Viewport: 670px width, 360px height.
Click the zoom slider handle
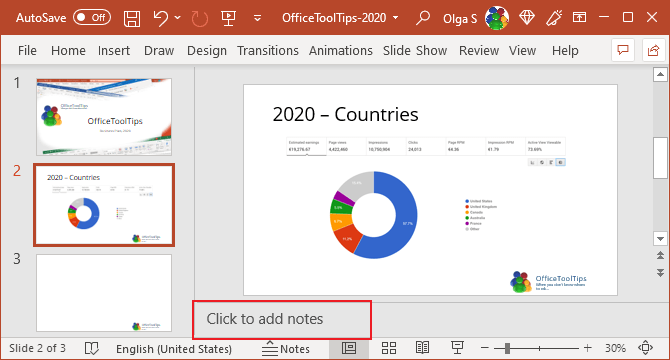pos(507,348)
